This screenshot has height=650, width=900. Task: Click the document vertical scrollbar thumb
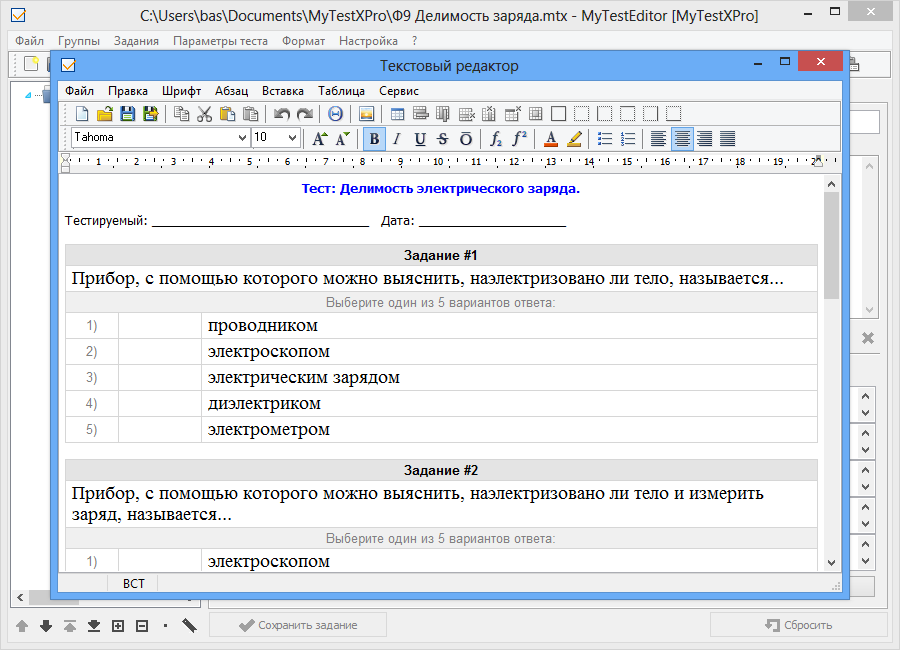coord(831,246)
